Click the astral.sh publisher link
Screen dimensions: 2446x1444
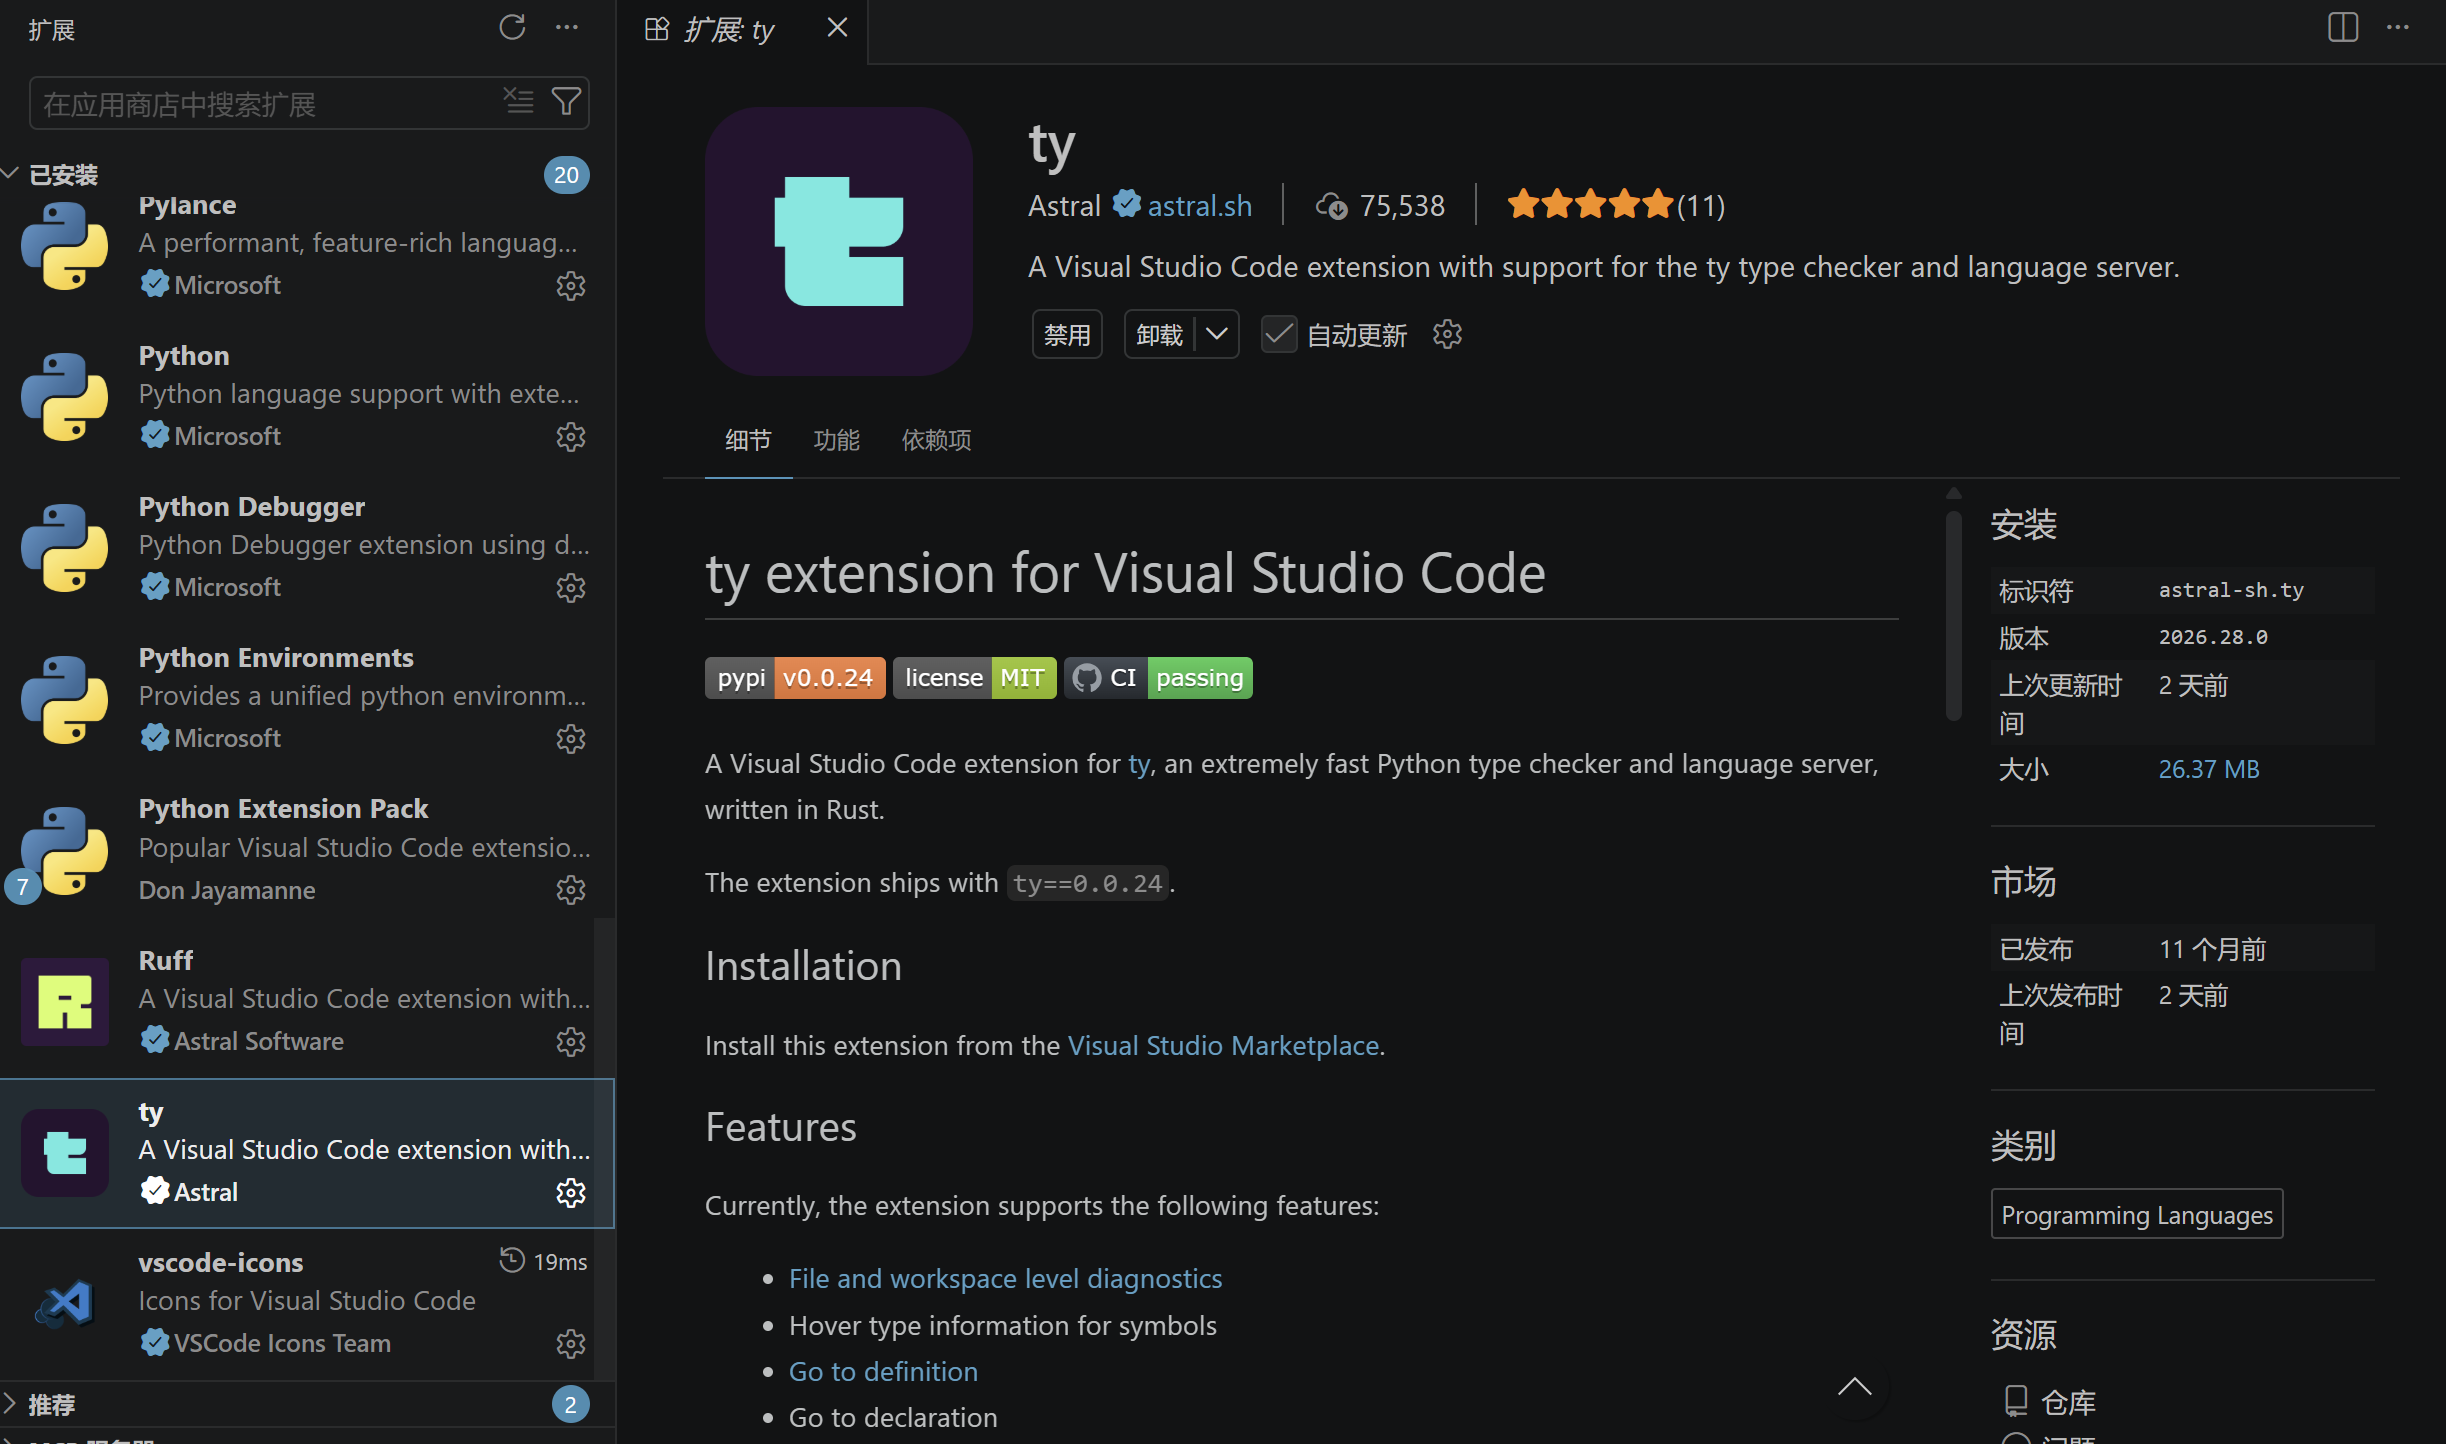[x=1199, y=205]
